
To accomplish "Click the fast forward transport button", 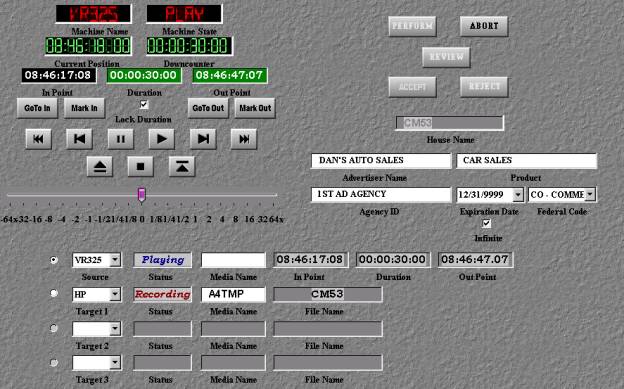I will [x=244, y=139].
